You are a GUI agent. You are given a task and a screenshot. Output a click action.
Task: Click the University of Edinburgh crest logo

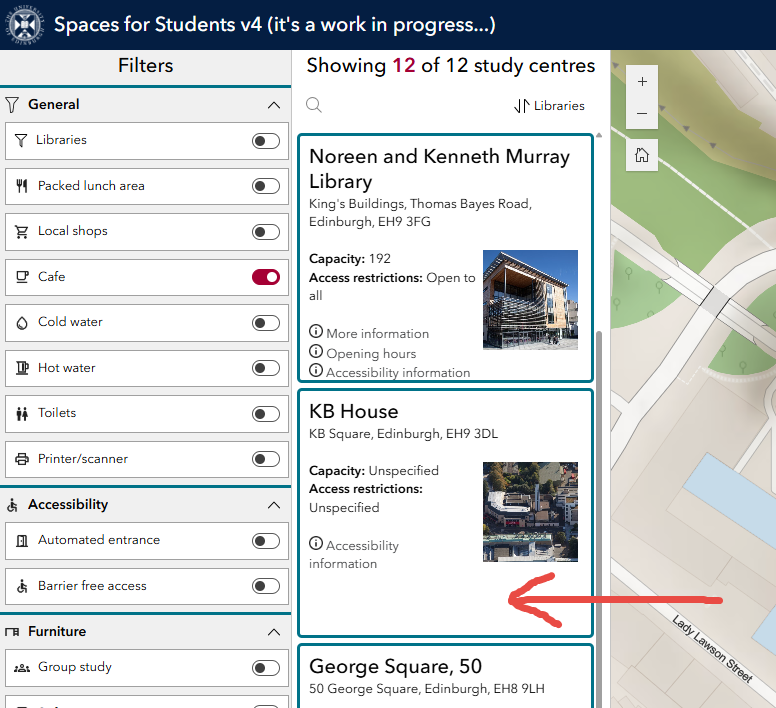point(25,25)
